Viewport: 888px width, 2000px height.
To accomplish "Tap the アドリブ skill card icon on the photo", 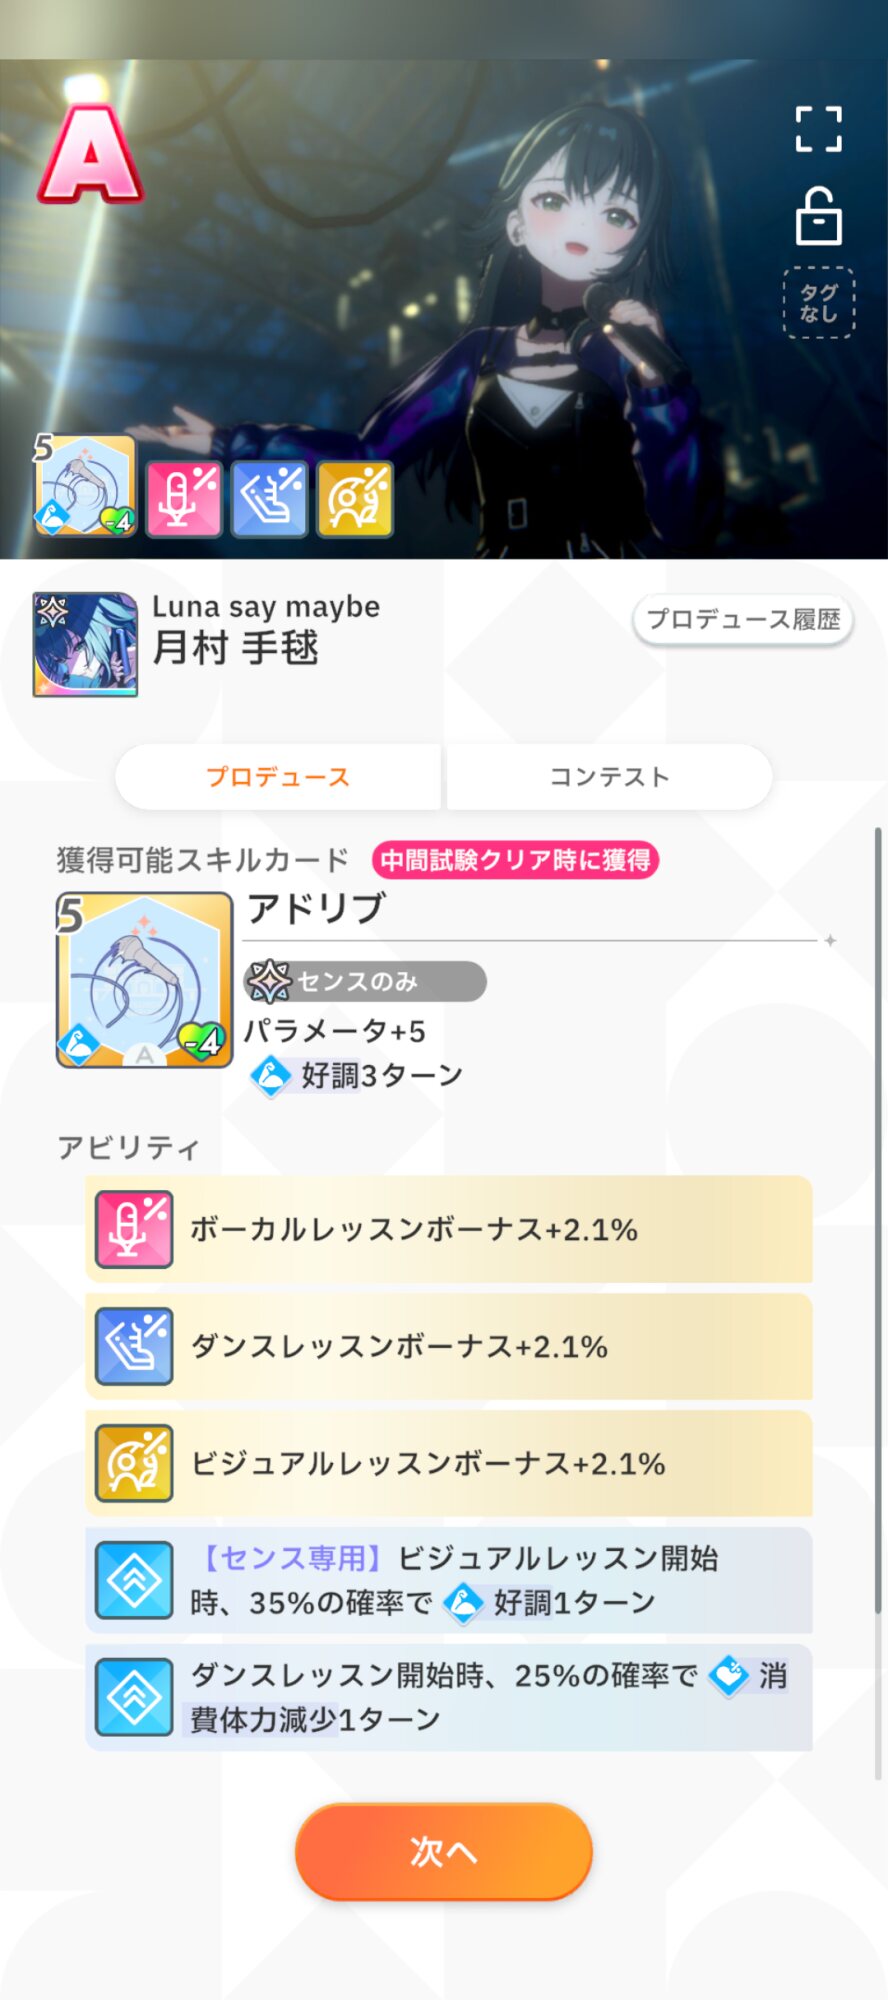I will [x=85, y=486].
